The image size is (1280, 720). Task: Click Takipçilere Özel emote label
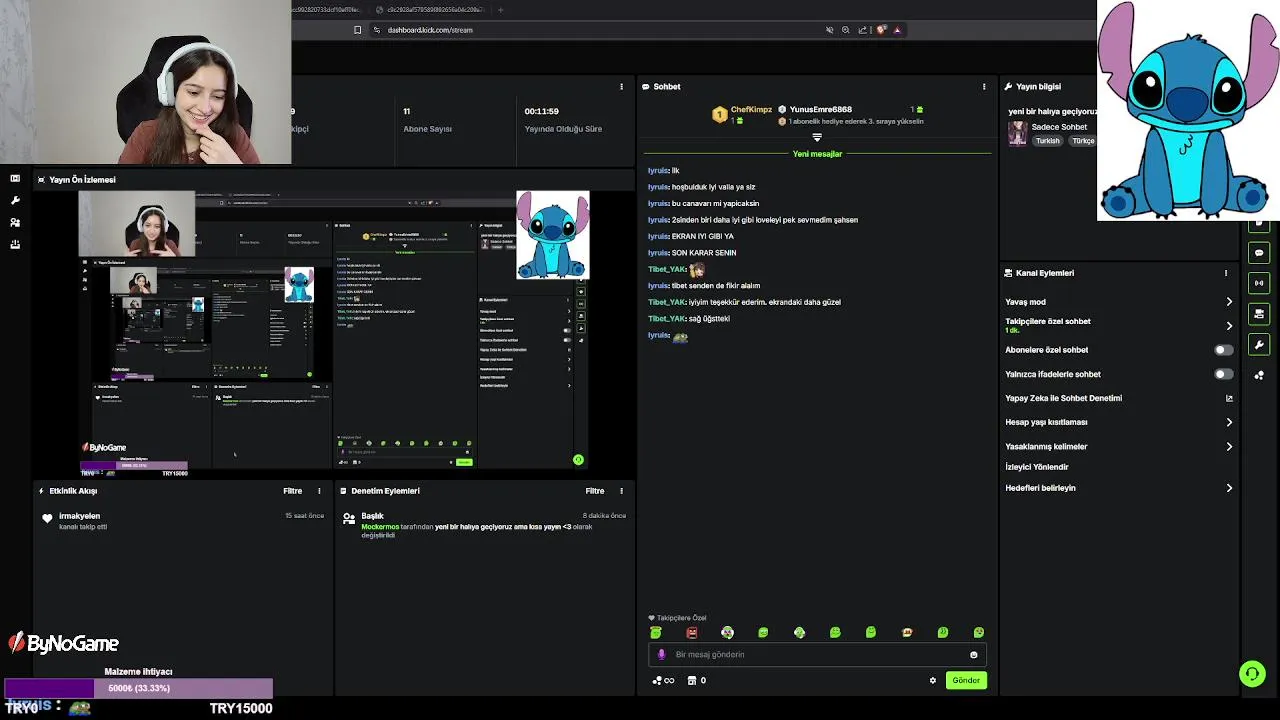681,618
